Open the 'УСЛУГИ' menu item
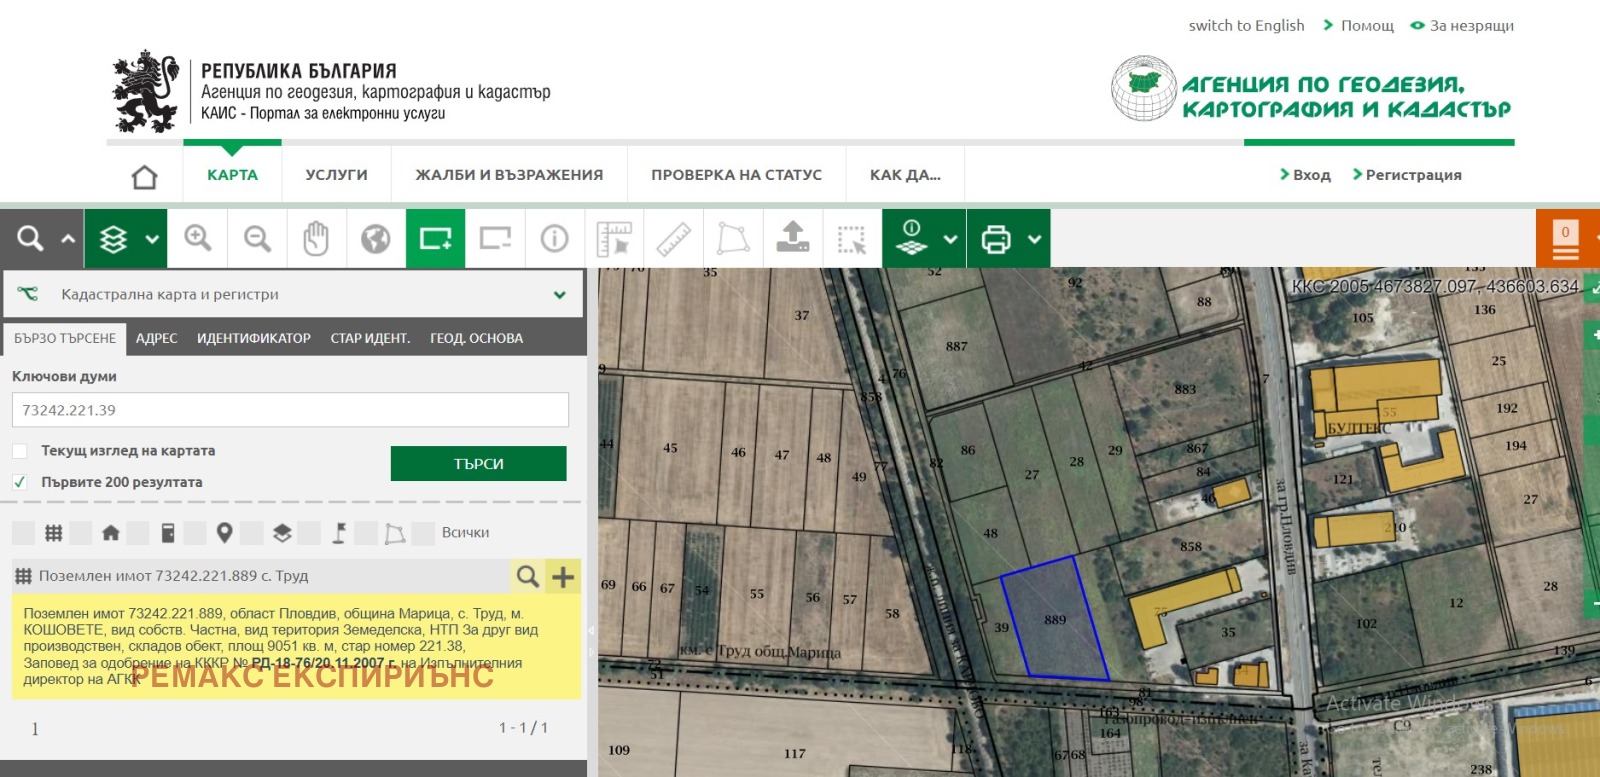Image resolution: width=1600 pixels, height=777 pixels. point(336,175)
